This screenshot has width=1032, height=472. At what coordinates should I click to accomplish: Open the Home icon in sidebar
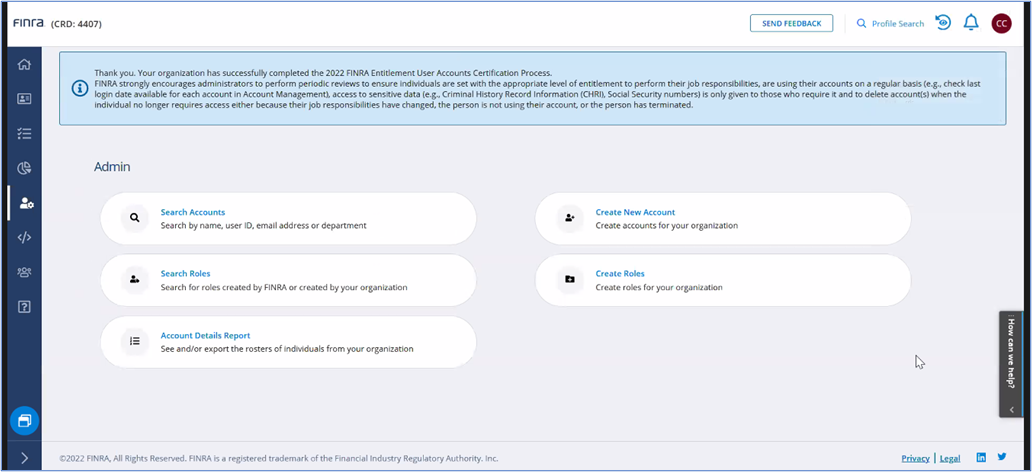tap(24, 65)
